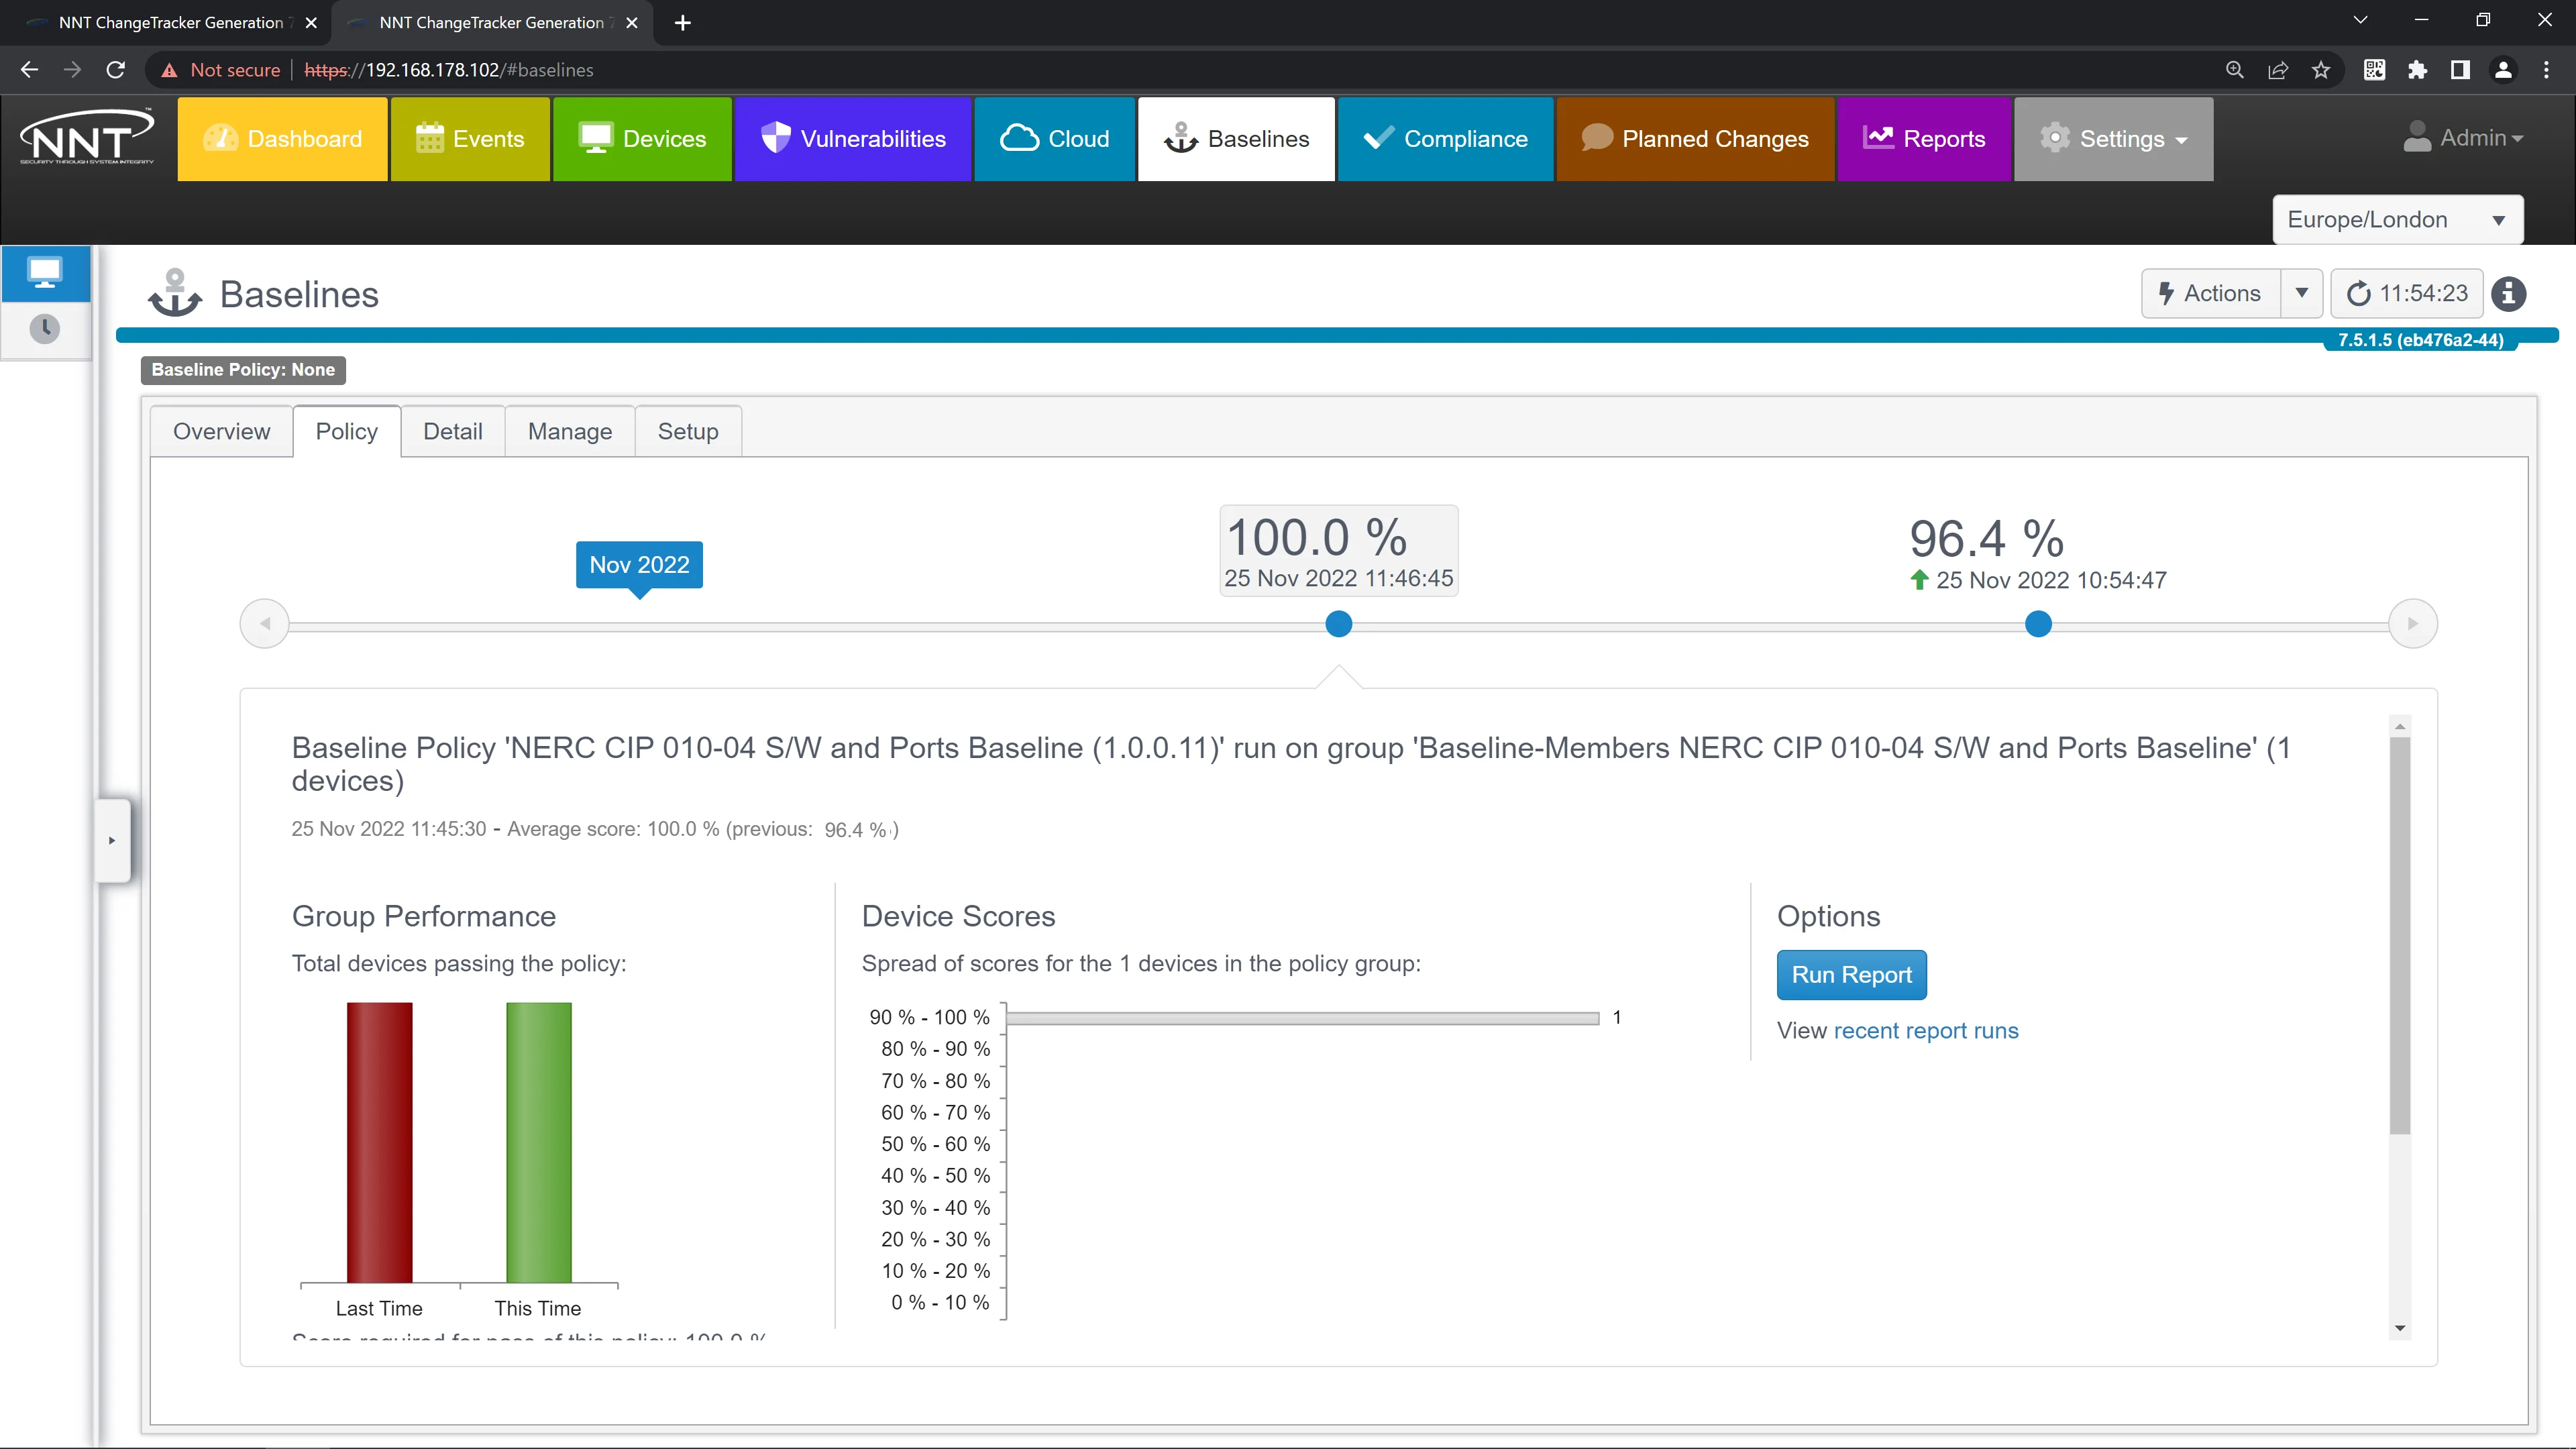2576x1449 pixels.
Task: Click the Baseline Policy: None badge
Action: [x=243, y=370]
